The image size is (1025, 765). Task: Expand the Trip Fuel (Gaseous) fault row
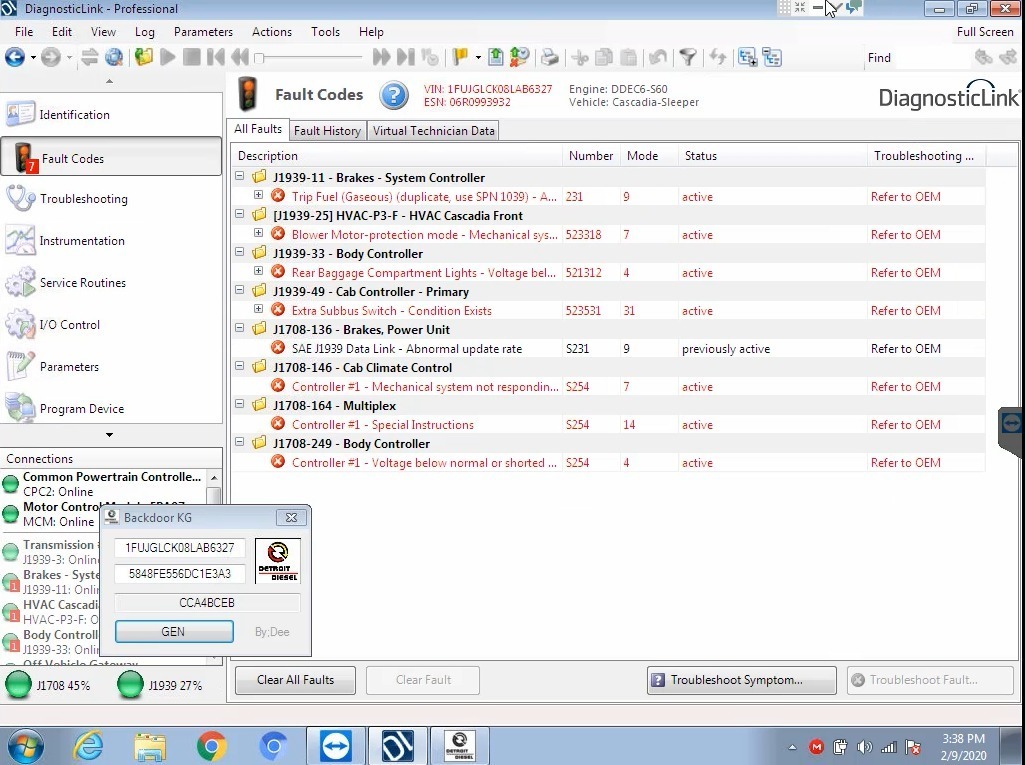point(258,195)
